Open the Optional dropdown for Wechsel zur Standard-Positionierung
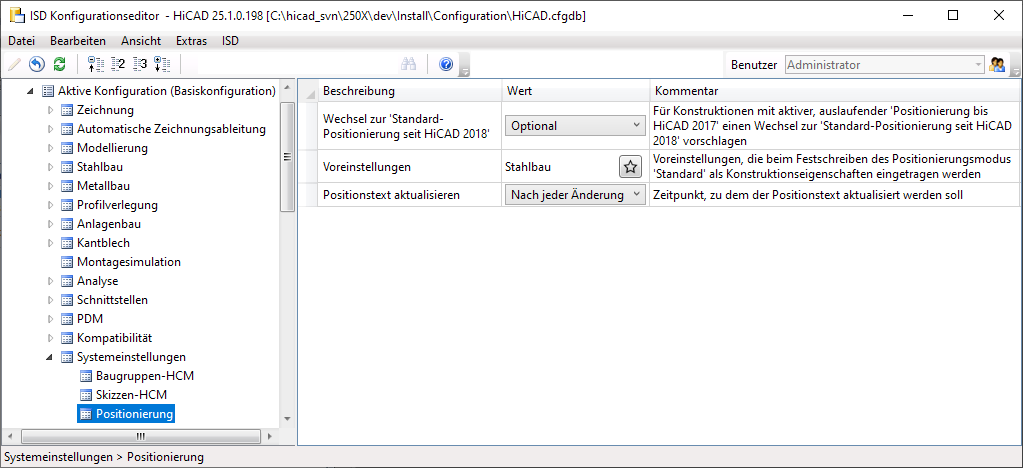The height and width of the screenshot is (468, 1023). [575, 126]
